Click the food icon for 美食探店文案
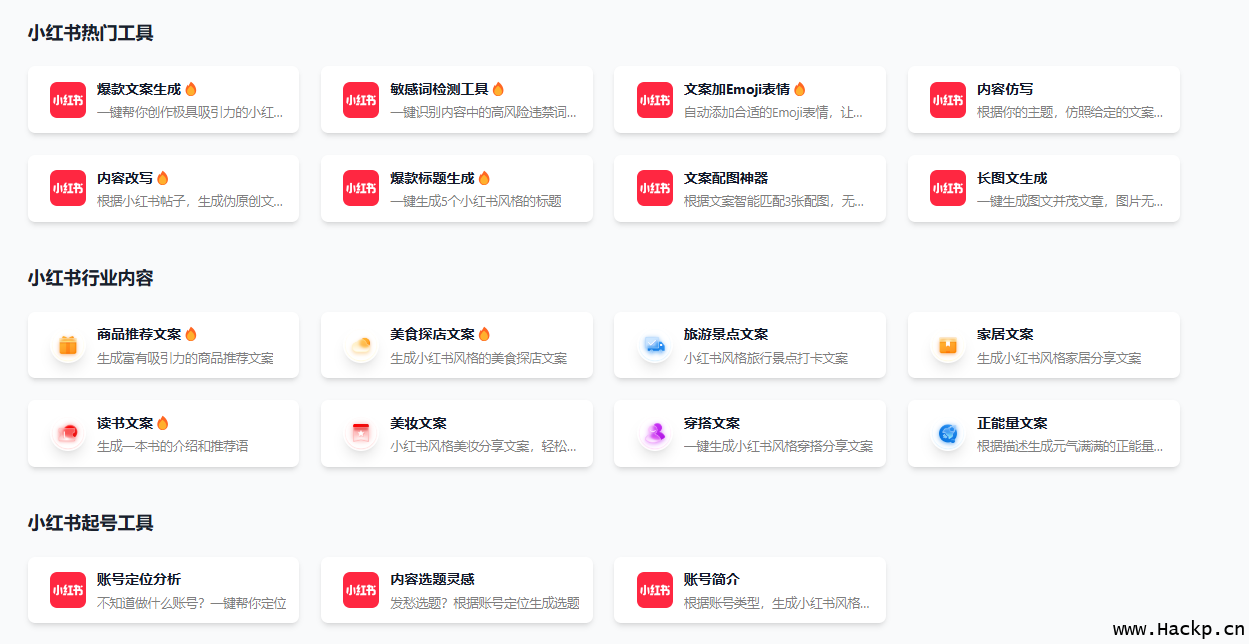The height and width of the screenshot is (644, 1249). point(361,345)
